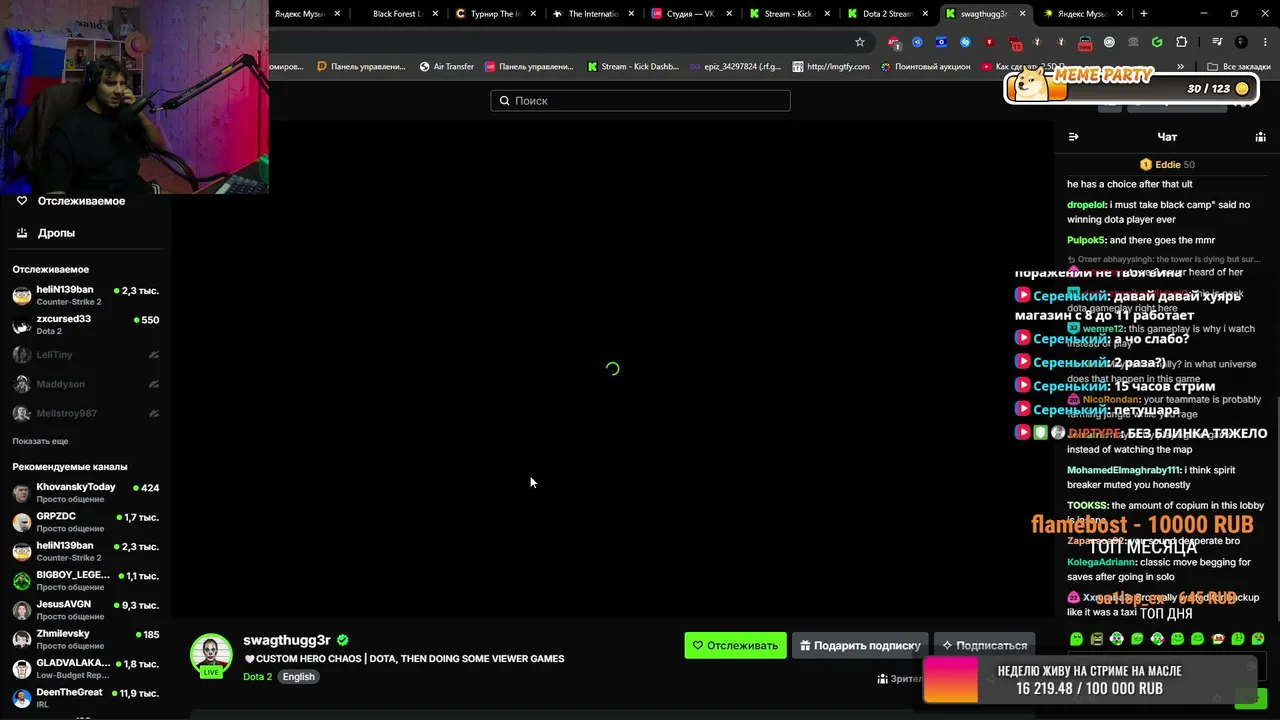Focus the Поиск search field
Viewport: 1280px width, 720px height.
tap(640, 100)
